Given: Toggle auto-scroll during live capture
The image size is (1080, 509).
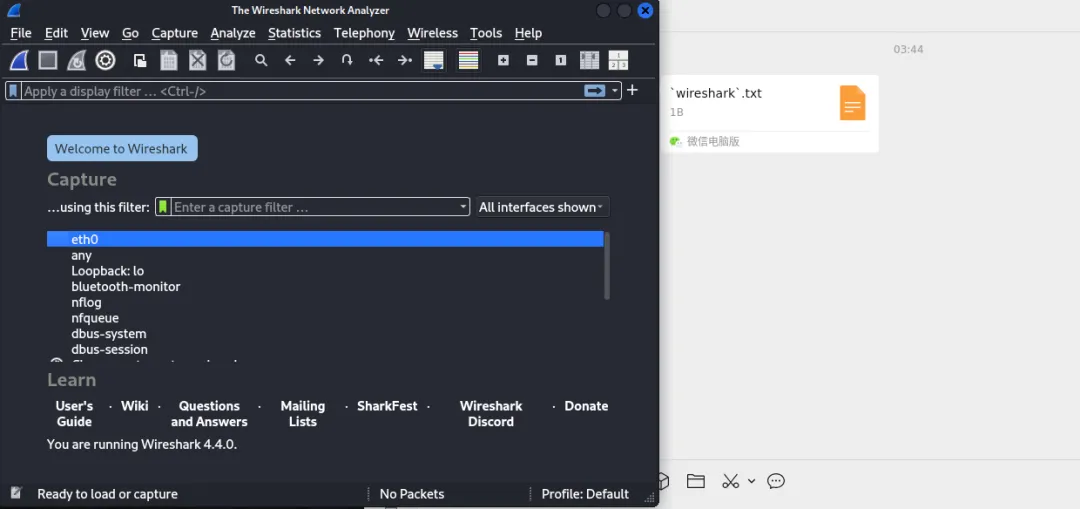Looking at the screenshot, I should (x=434, y=61).
